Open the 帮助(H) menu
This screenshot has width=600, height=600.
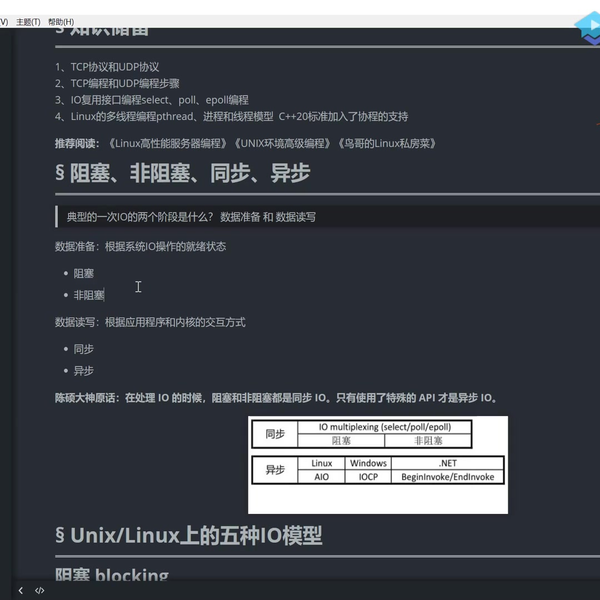[x=61, y=22]
